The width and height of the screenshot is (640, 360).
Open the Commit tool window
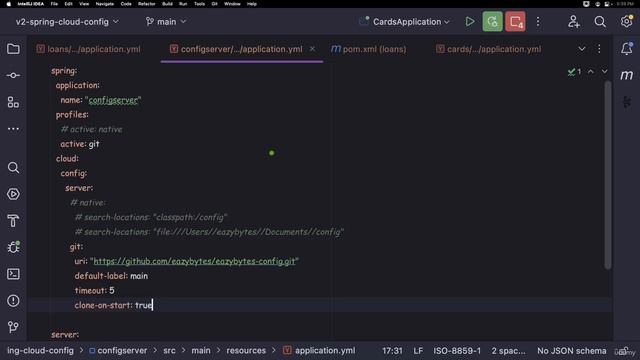pos(13,76)
